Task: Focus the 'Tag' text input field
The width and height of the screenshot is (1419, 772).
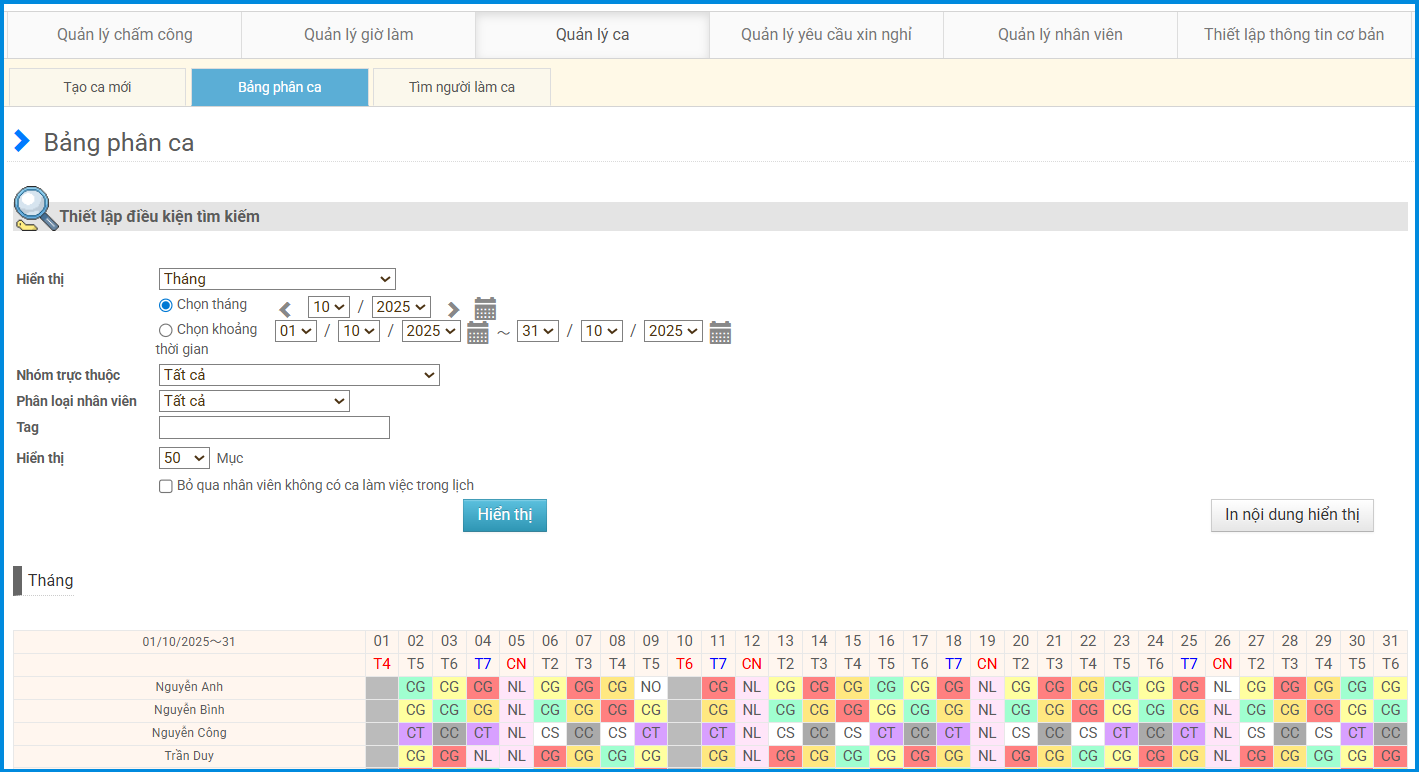Action: [274, 428]
